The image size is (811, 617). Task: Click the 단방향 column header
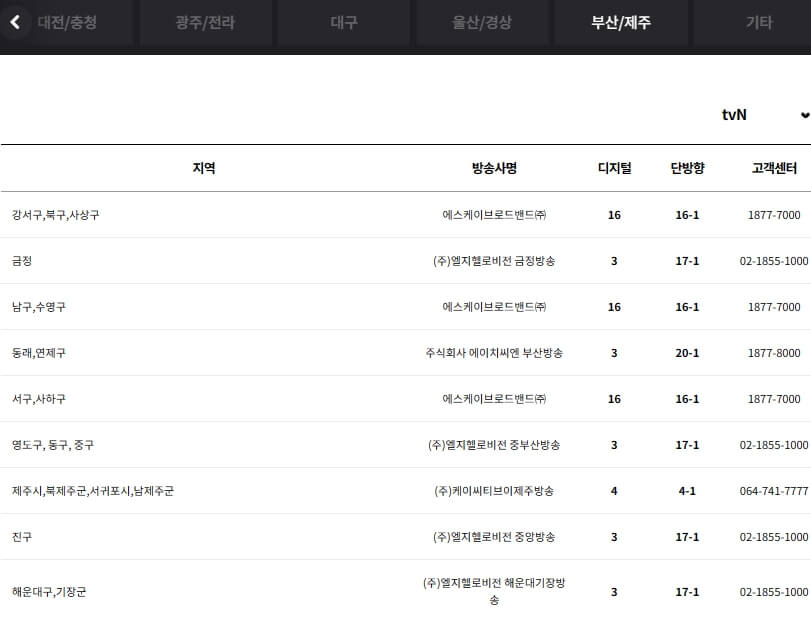coord(687,168)
